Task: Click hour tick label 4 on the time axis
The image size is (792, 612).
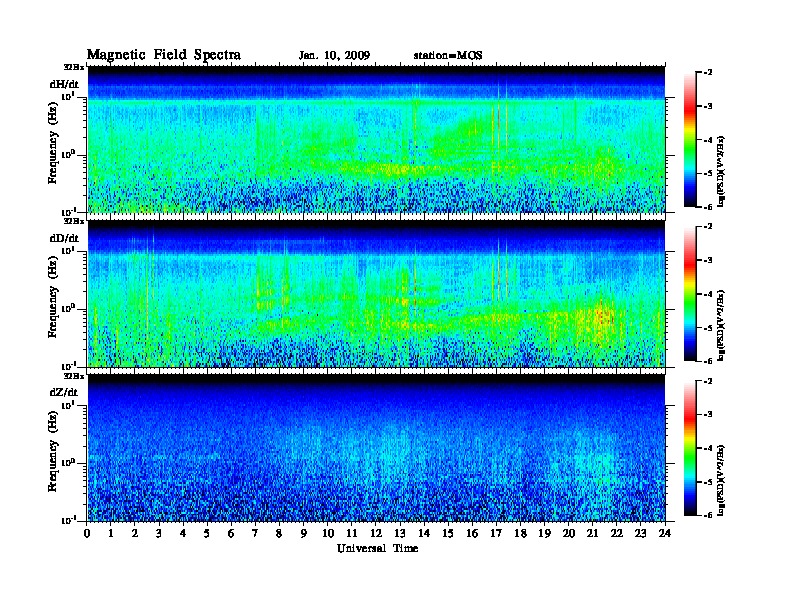Action: tap(183, 533)
